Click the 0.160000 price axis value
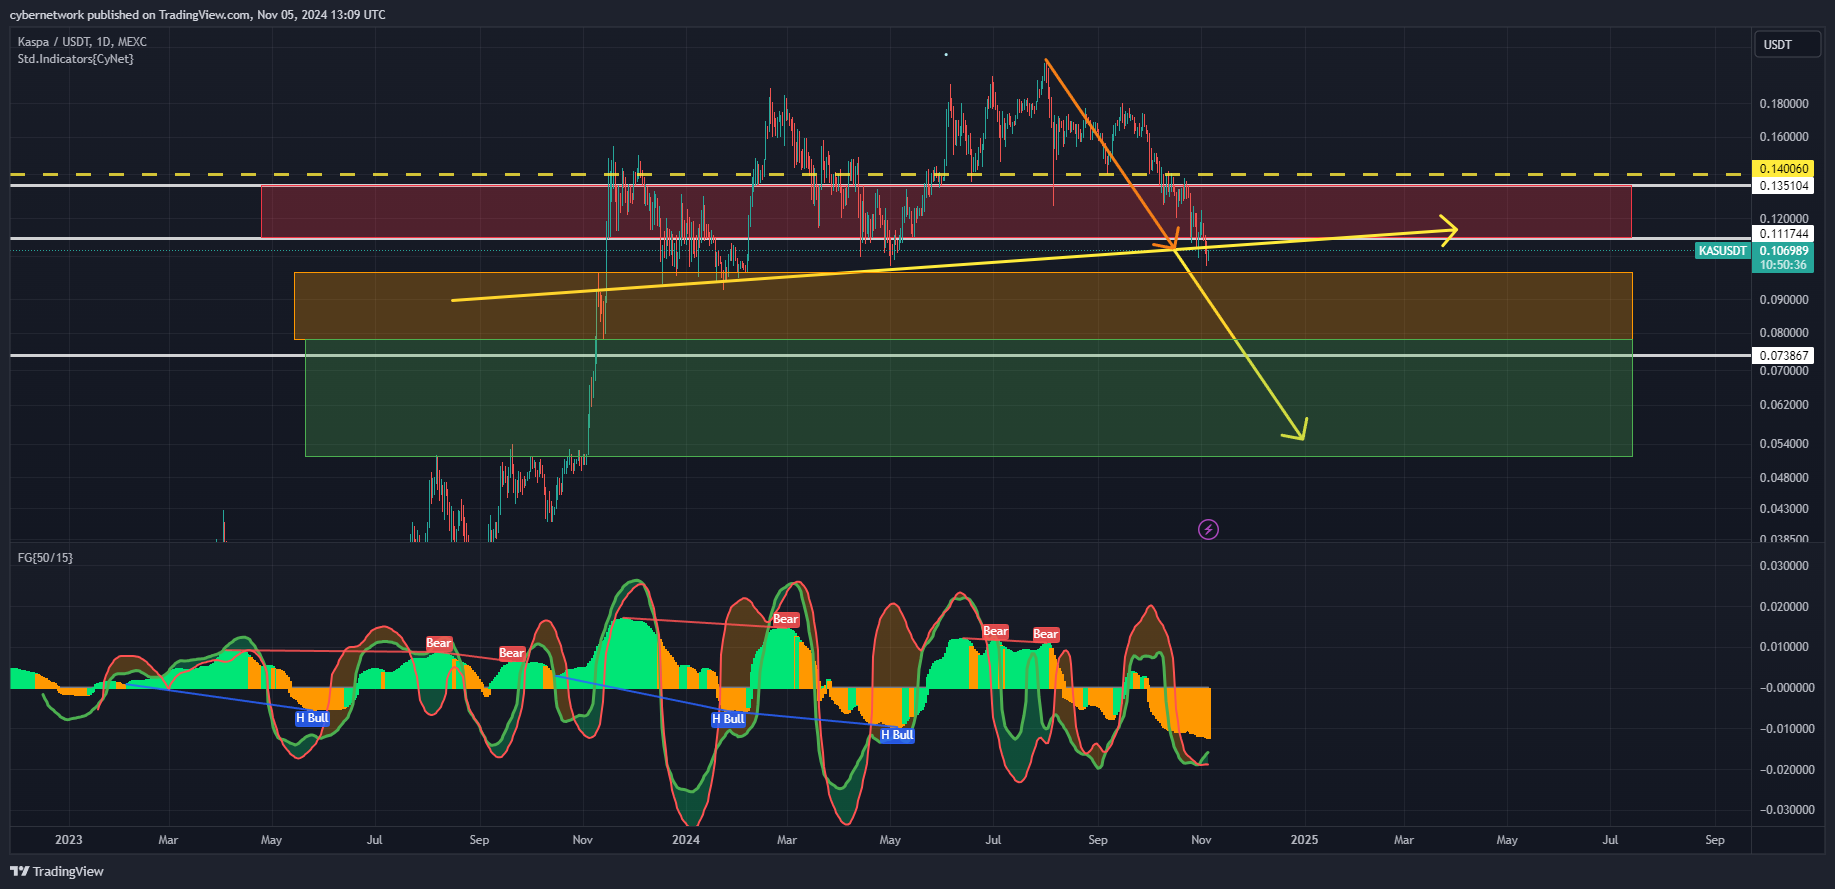Viewport: 1835px width, 889px height. (1784, 137)
